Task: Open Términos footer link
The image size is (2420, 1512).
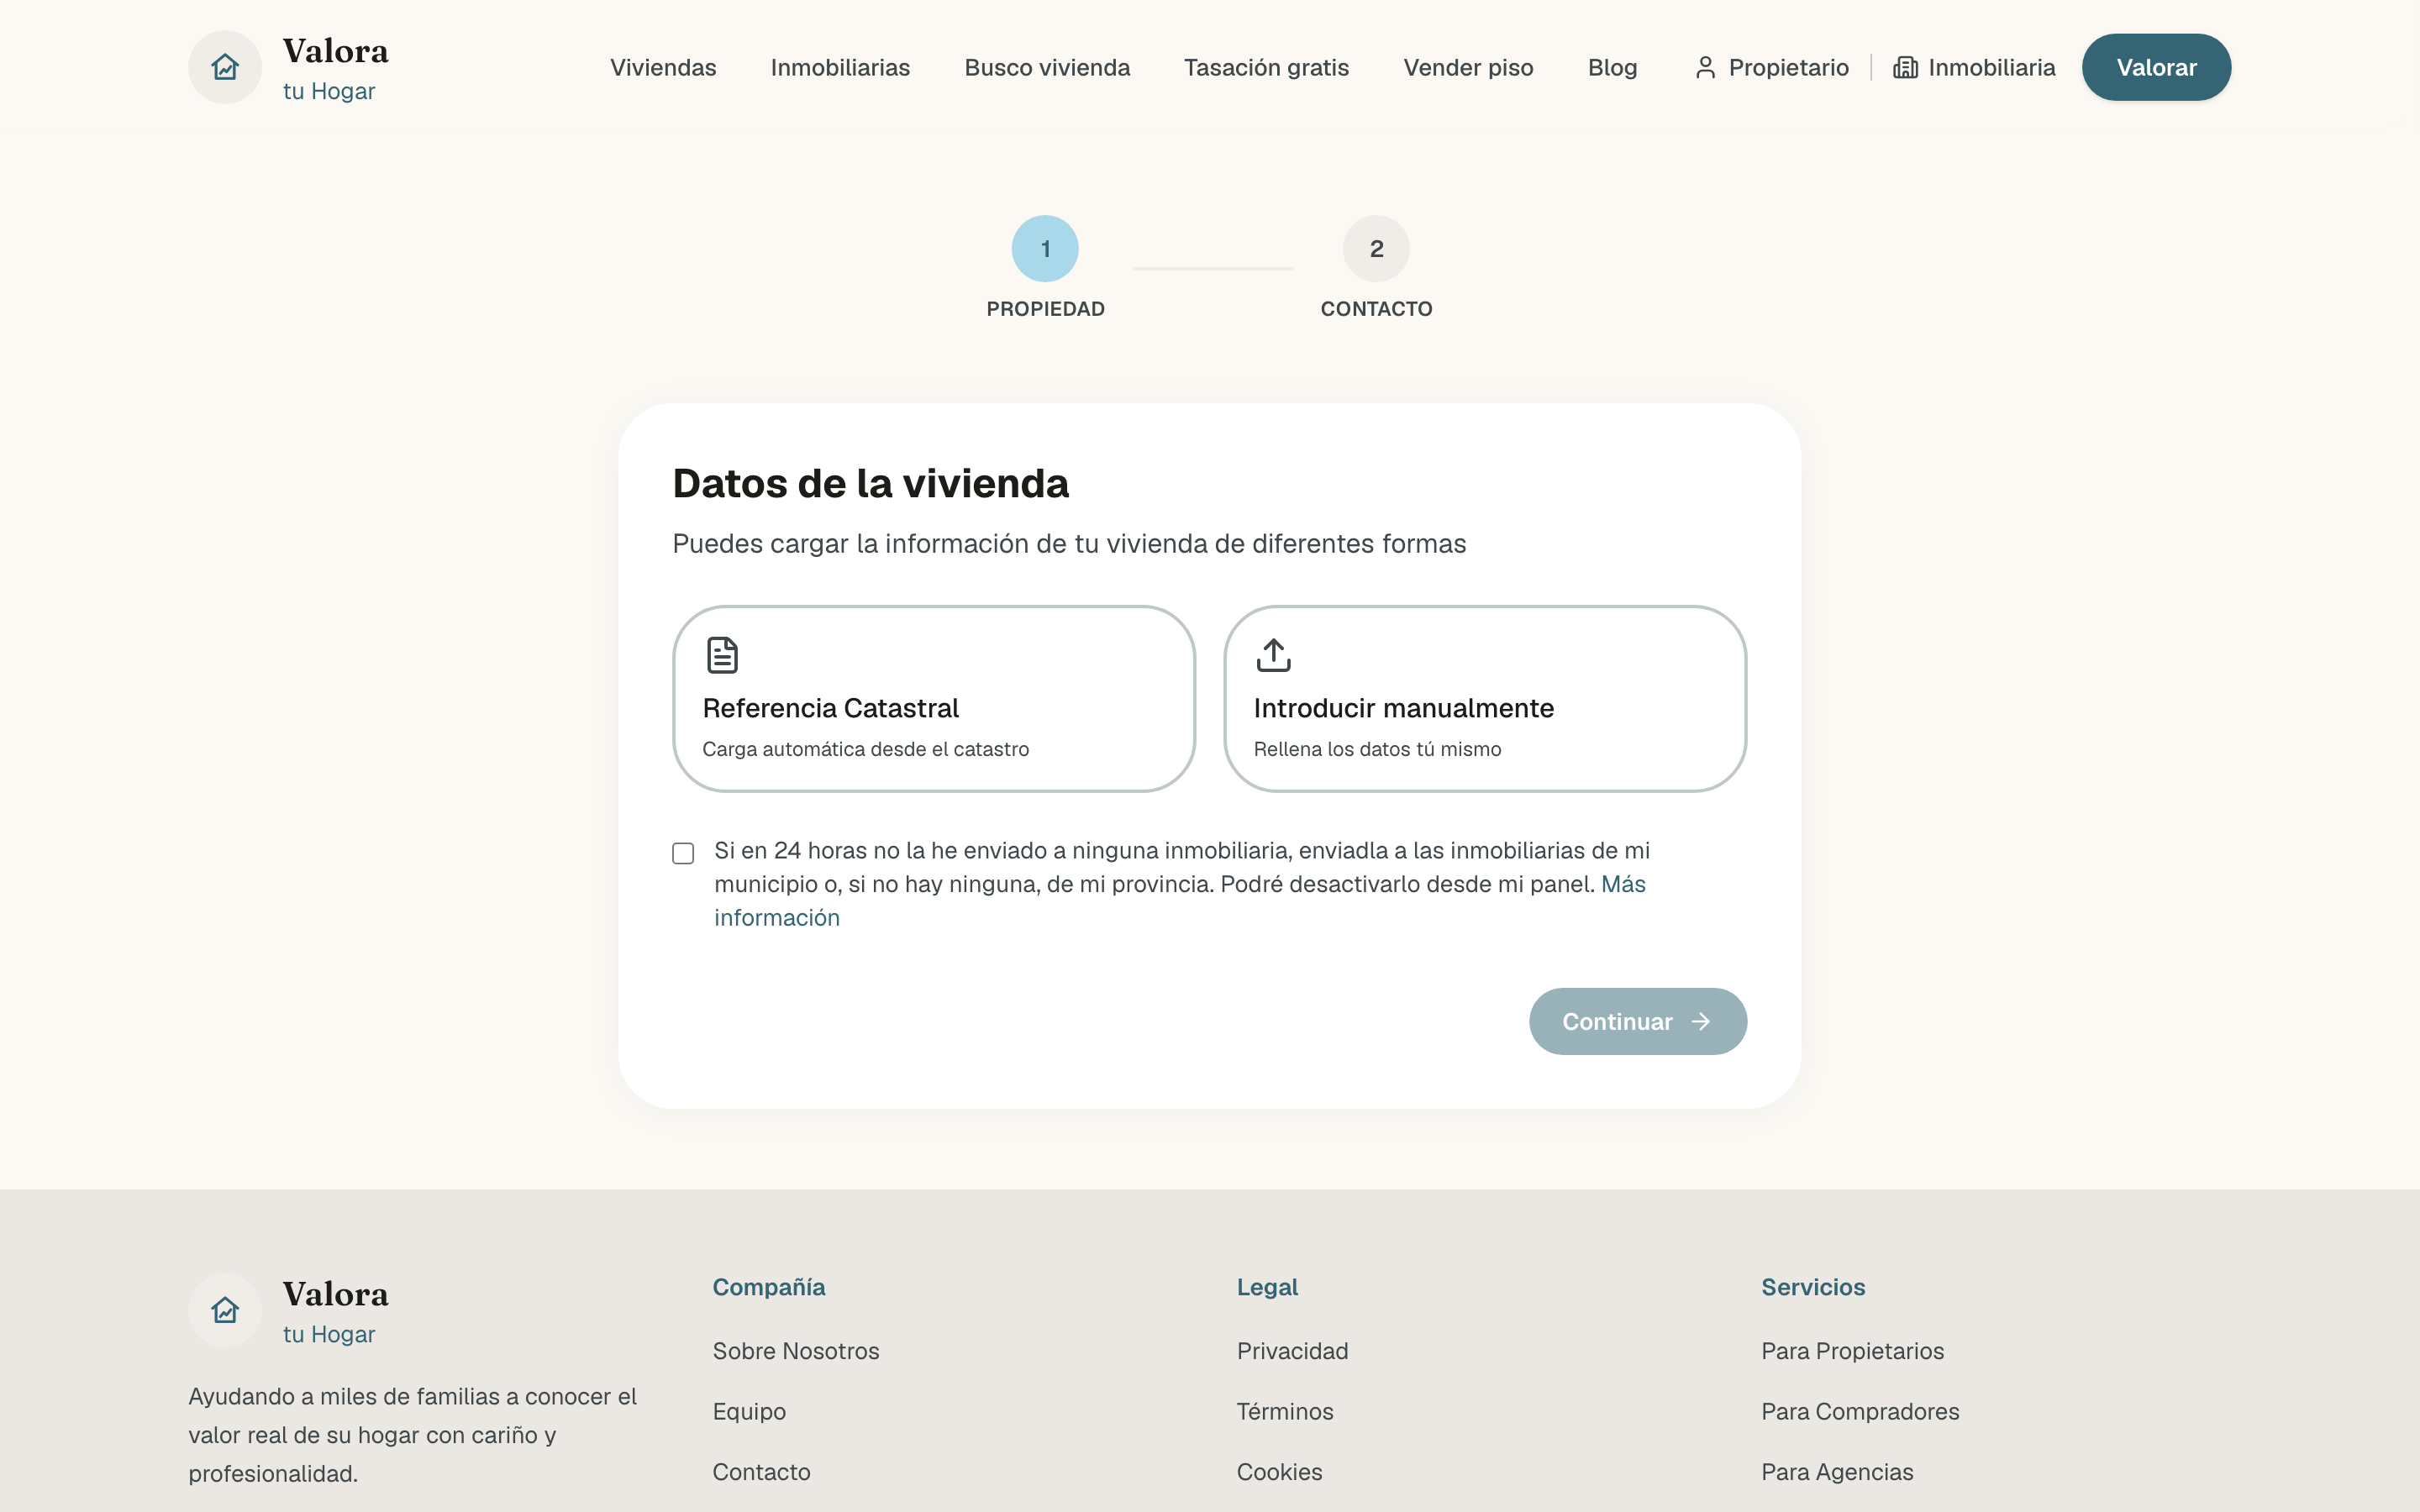Action: [x=1285, y=1411]
